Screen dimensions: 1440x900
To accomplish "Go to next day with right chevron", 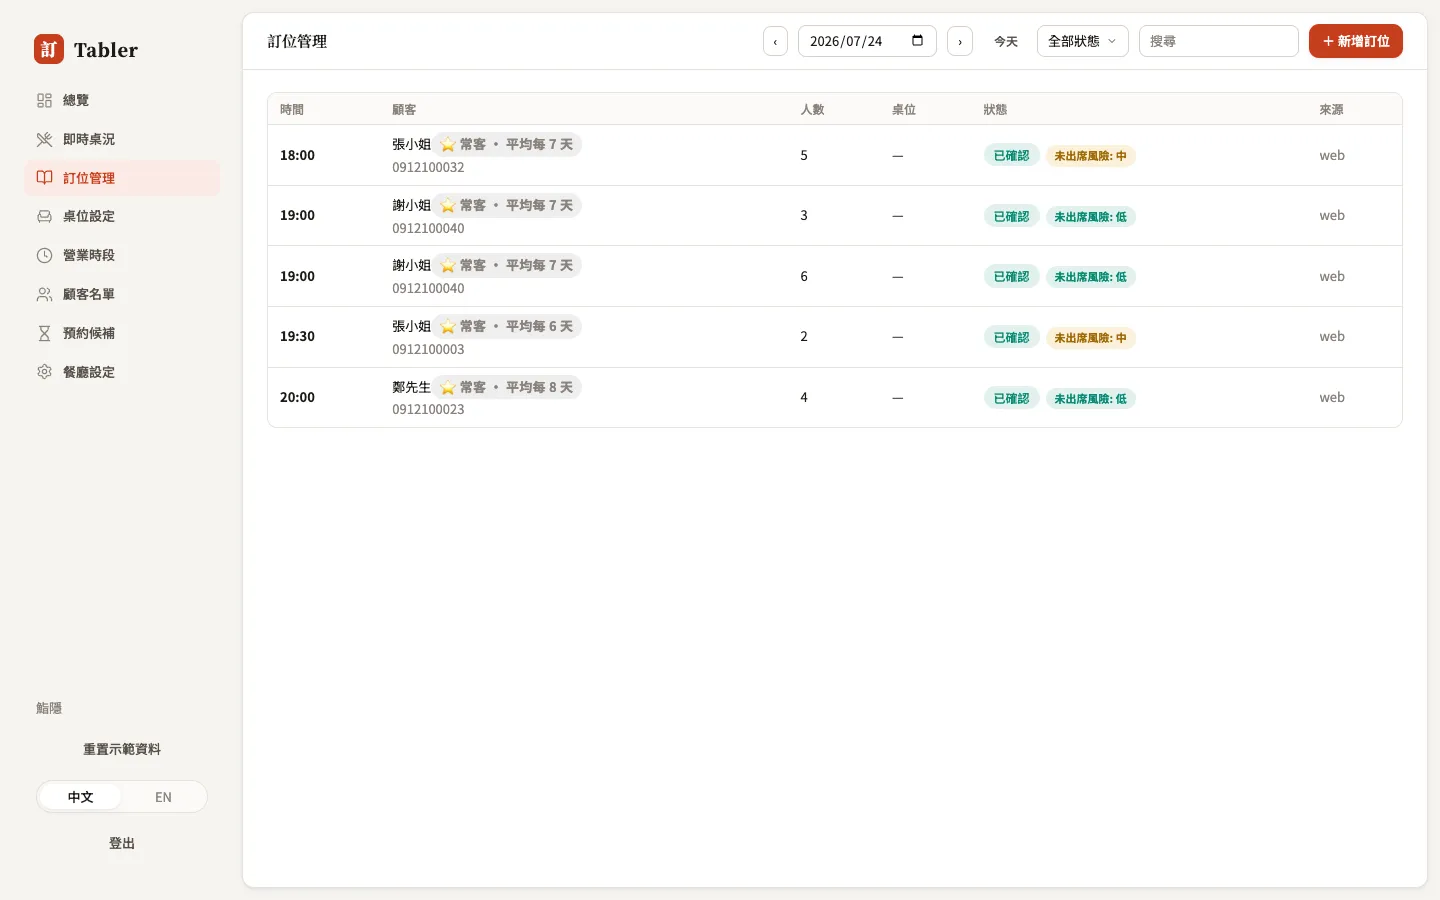I will 960,41.
